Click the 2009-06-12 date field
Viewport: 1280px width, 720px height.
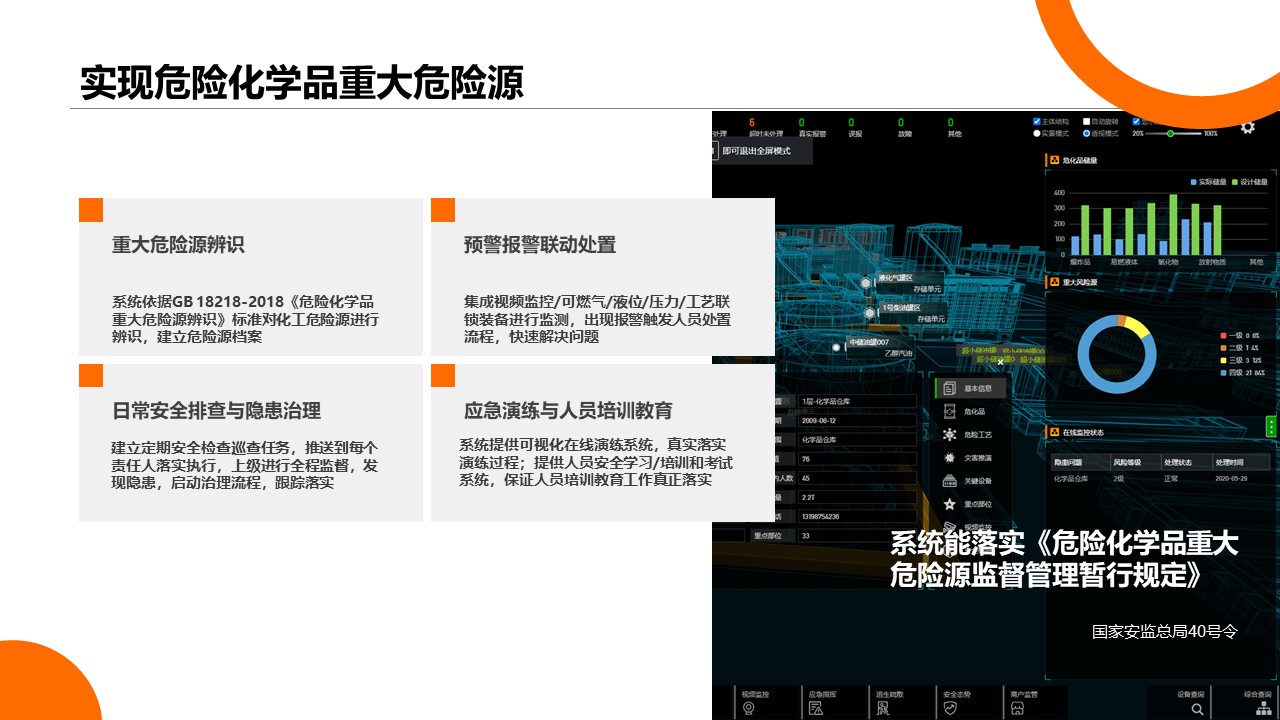[858, 420]
